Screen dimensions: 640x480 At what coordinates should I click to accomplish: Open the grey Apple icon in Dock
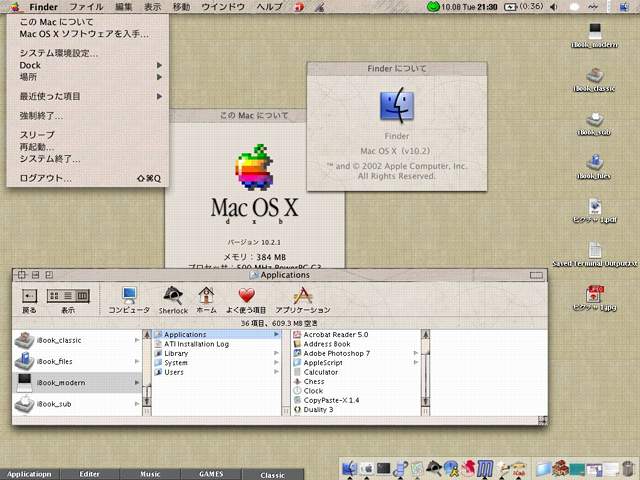click(x=367, y=469)
